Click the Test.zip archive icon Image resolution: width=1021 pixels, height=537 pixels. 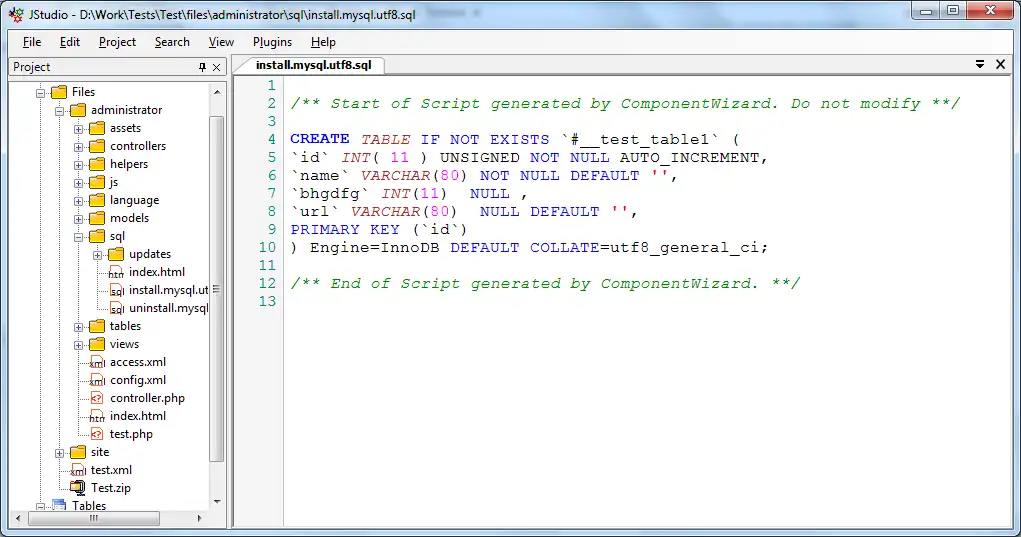pyautogui.click(x=77, y=488)
